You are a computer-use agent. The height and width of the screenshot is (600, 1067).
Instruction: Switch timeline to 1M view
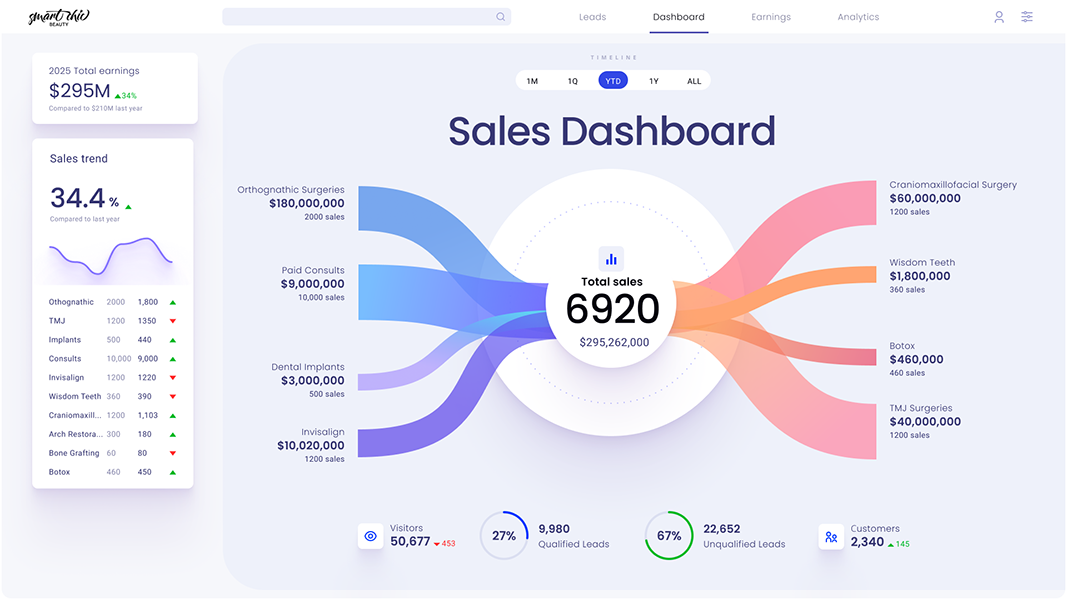[533, 80]
